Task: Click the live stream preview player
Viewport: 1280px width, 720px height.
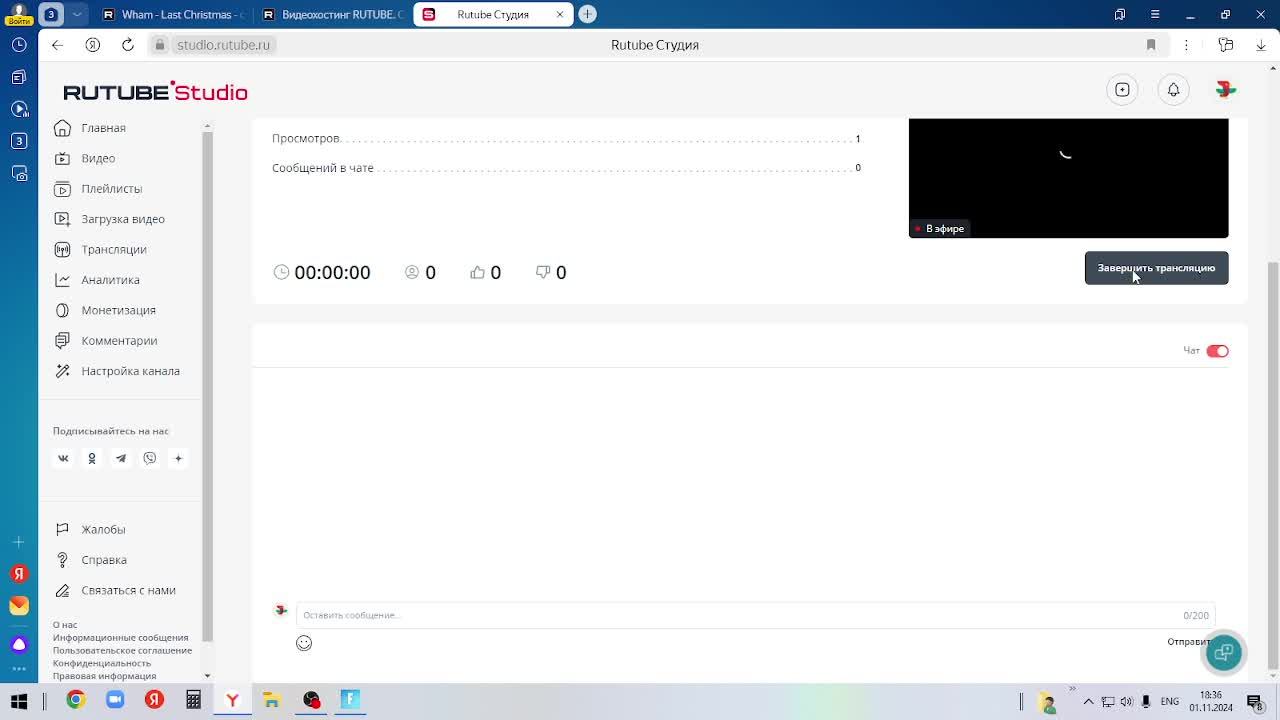Action: coord(1068,178)
